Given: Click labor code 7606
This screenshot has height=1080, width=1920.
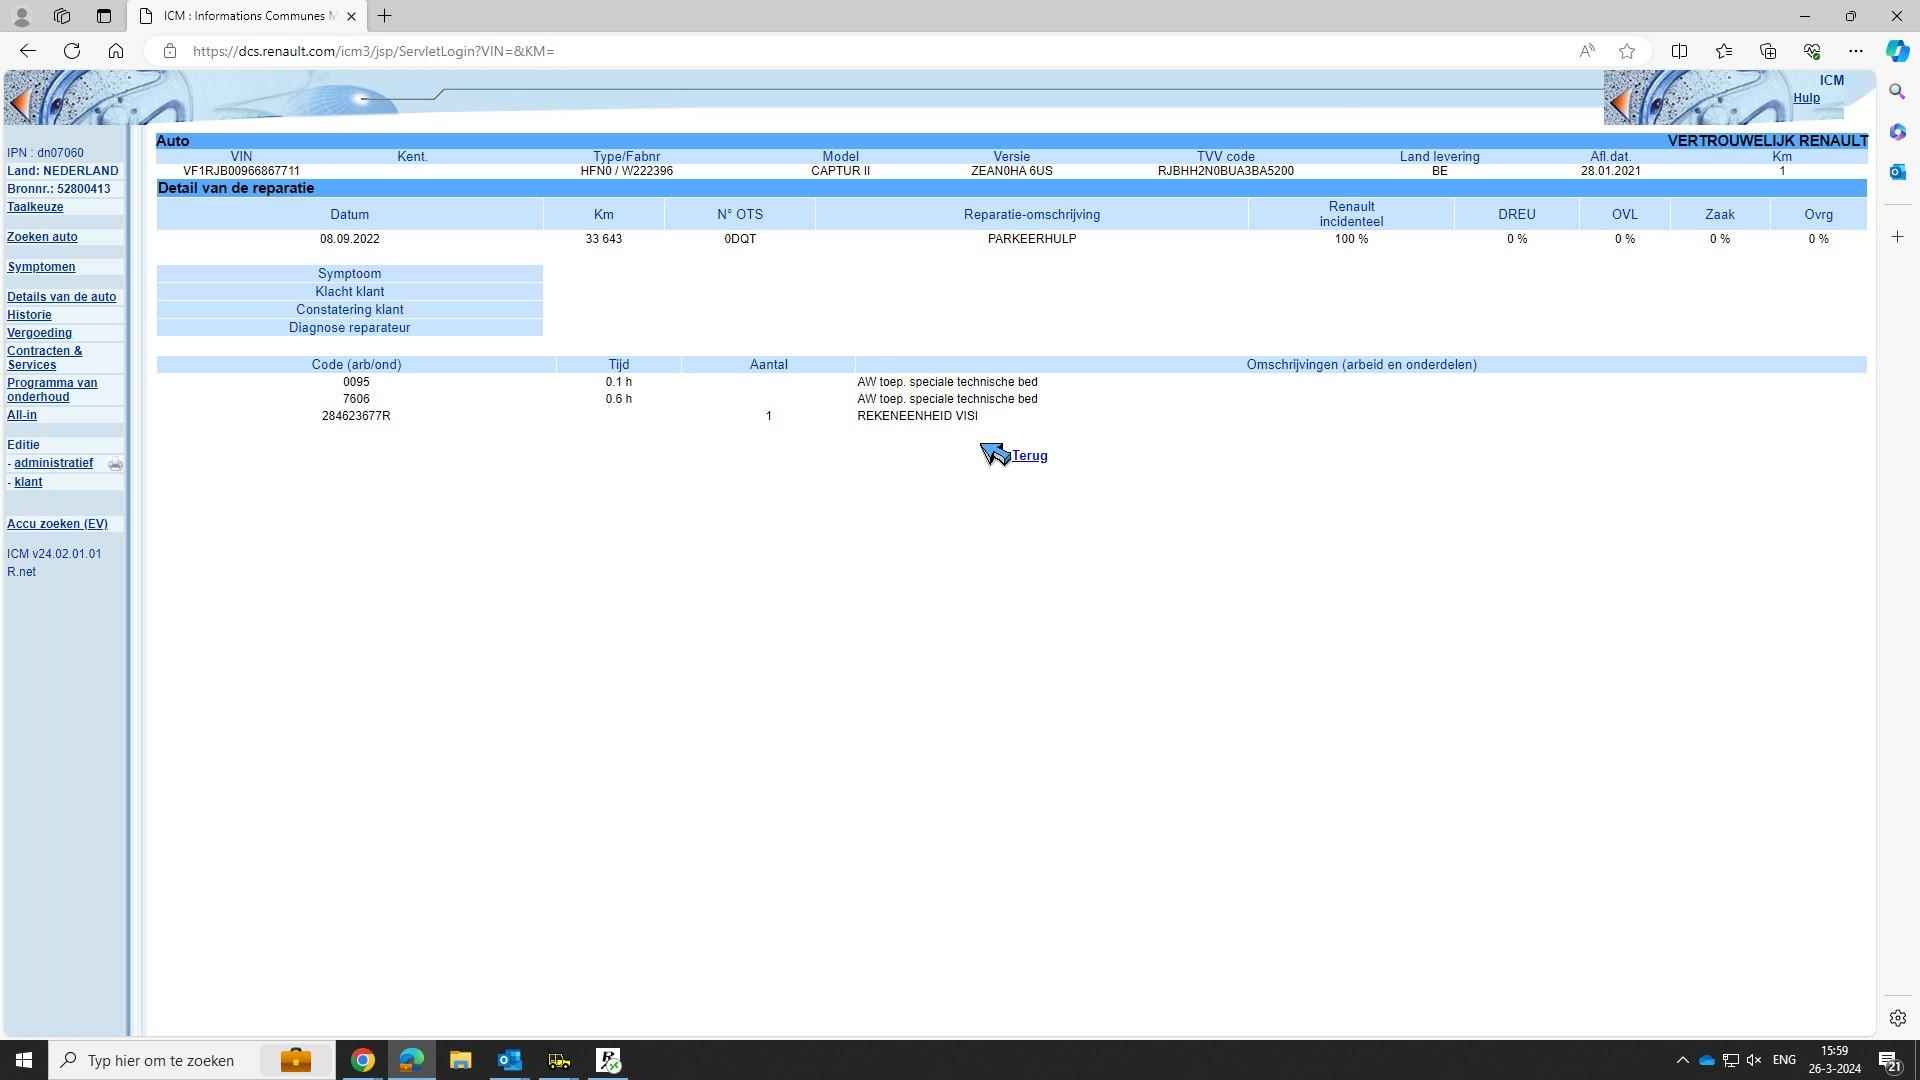Looking at the screenshot, I should pyautogui.click(x=356, y=399).
